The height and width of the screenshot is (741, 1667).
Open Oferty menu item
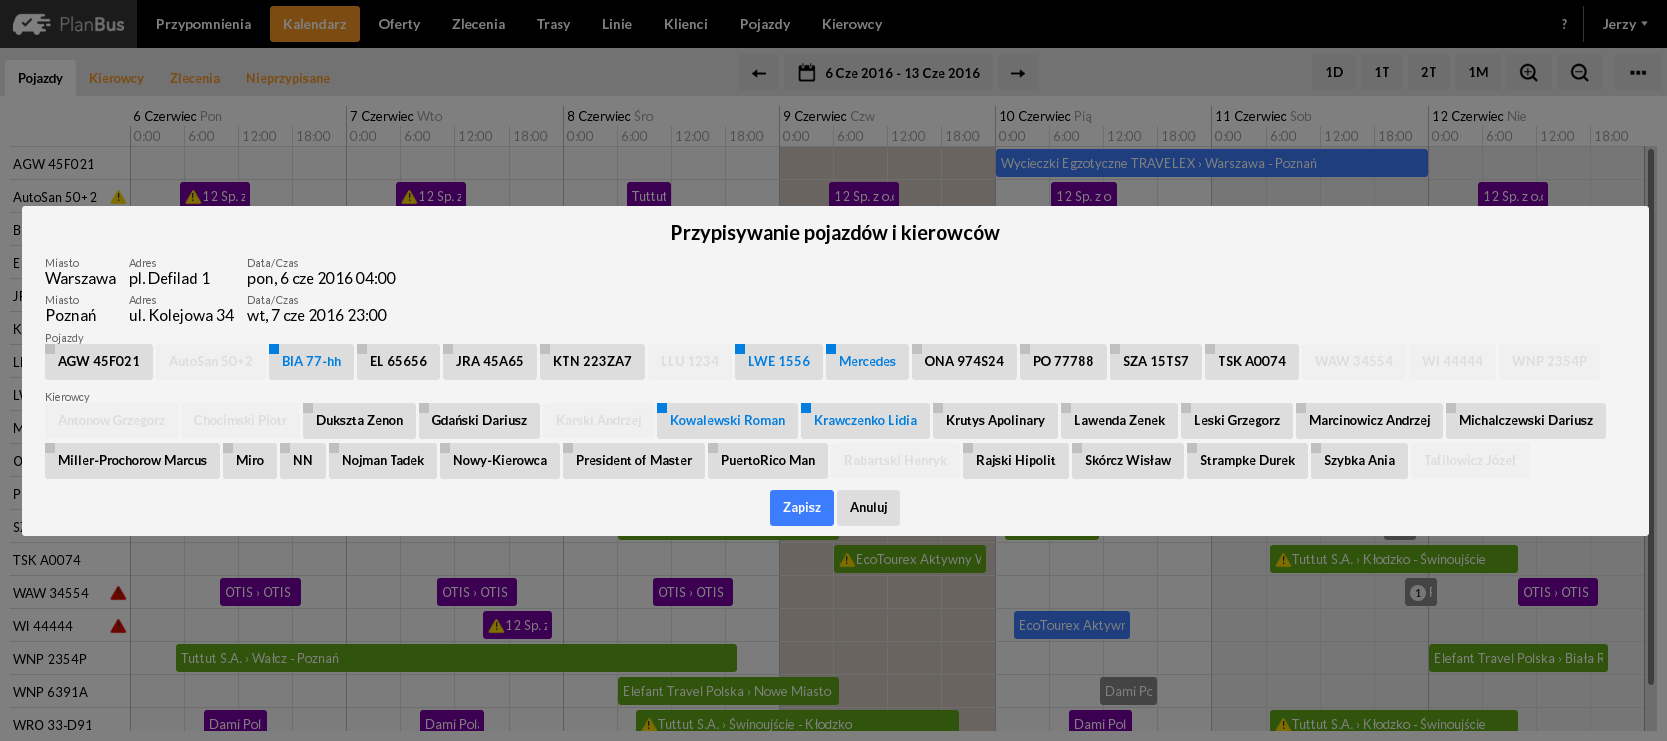tap(399, 24)
